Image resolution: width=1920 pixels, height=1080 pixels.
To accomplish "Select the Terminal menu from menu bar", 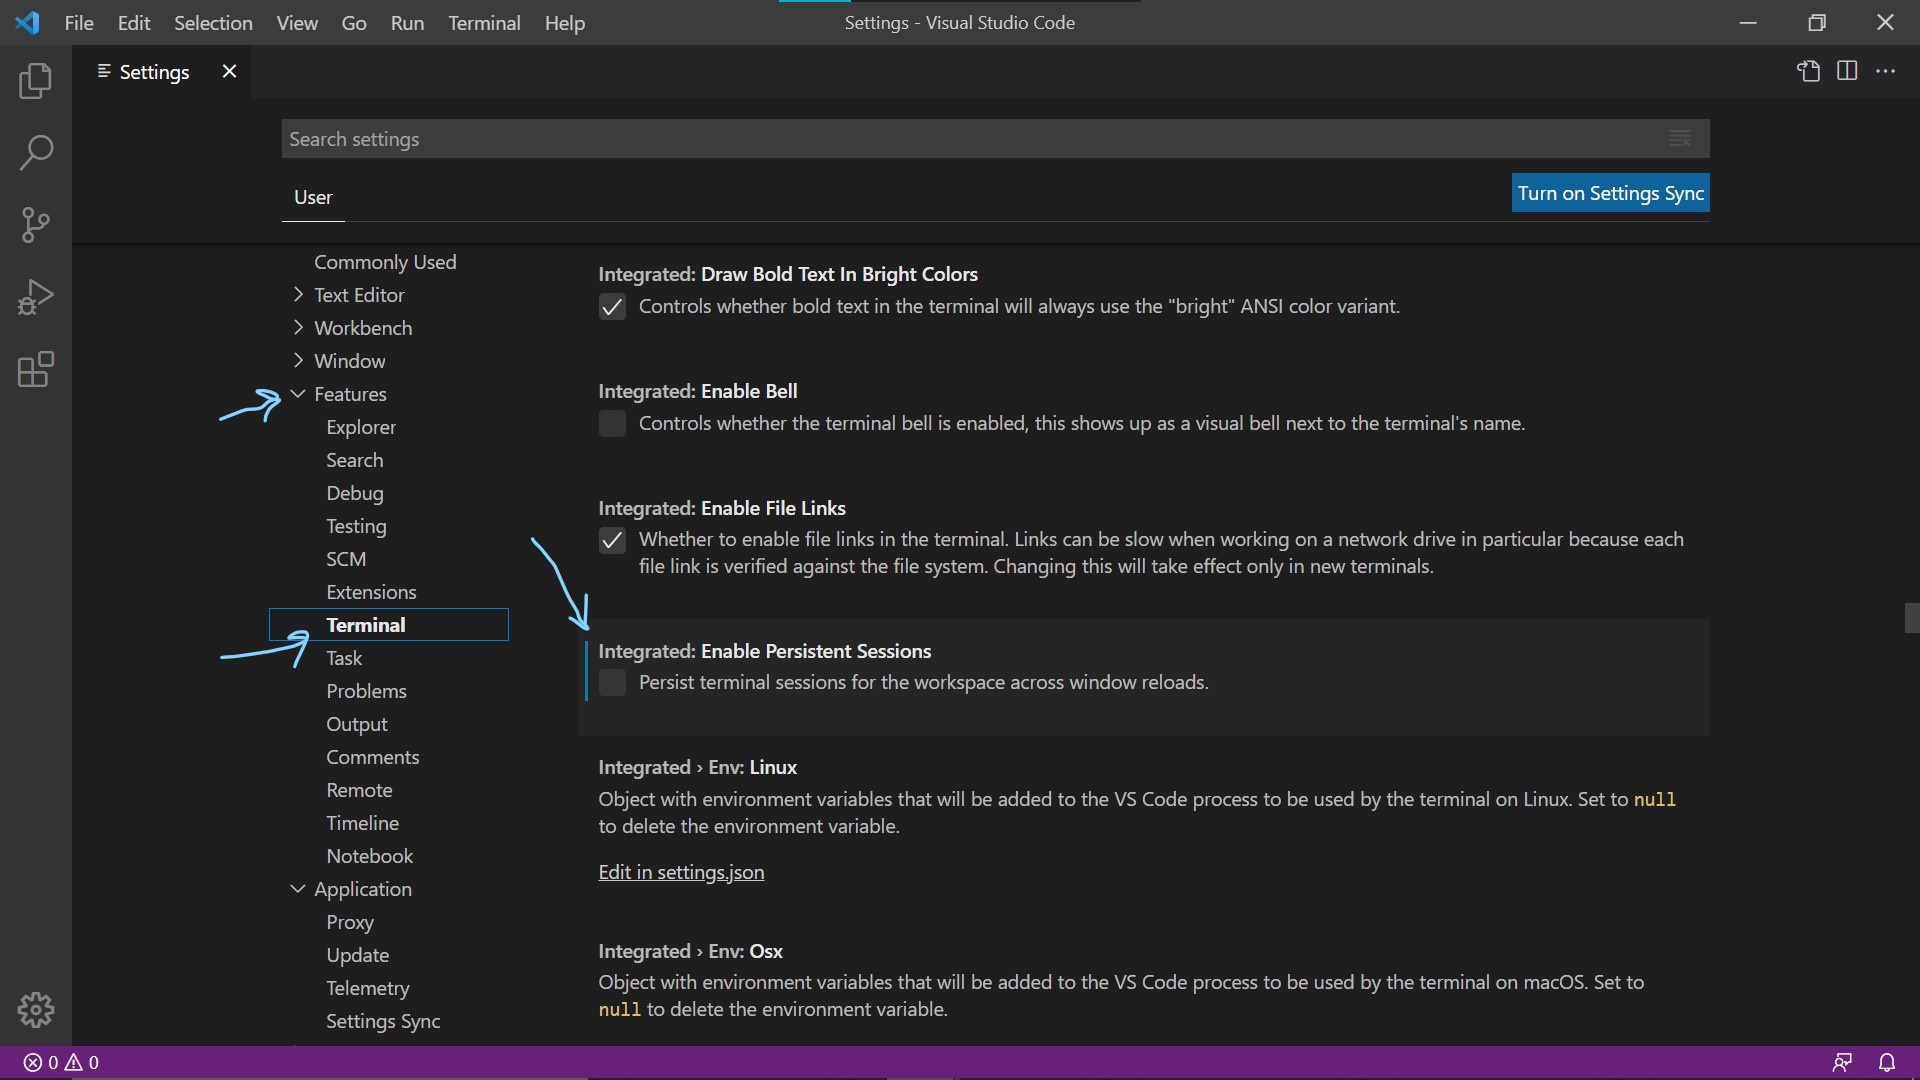I will tap(484, 22).
